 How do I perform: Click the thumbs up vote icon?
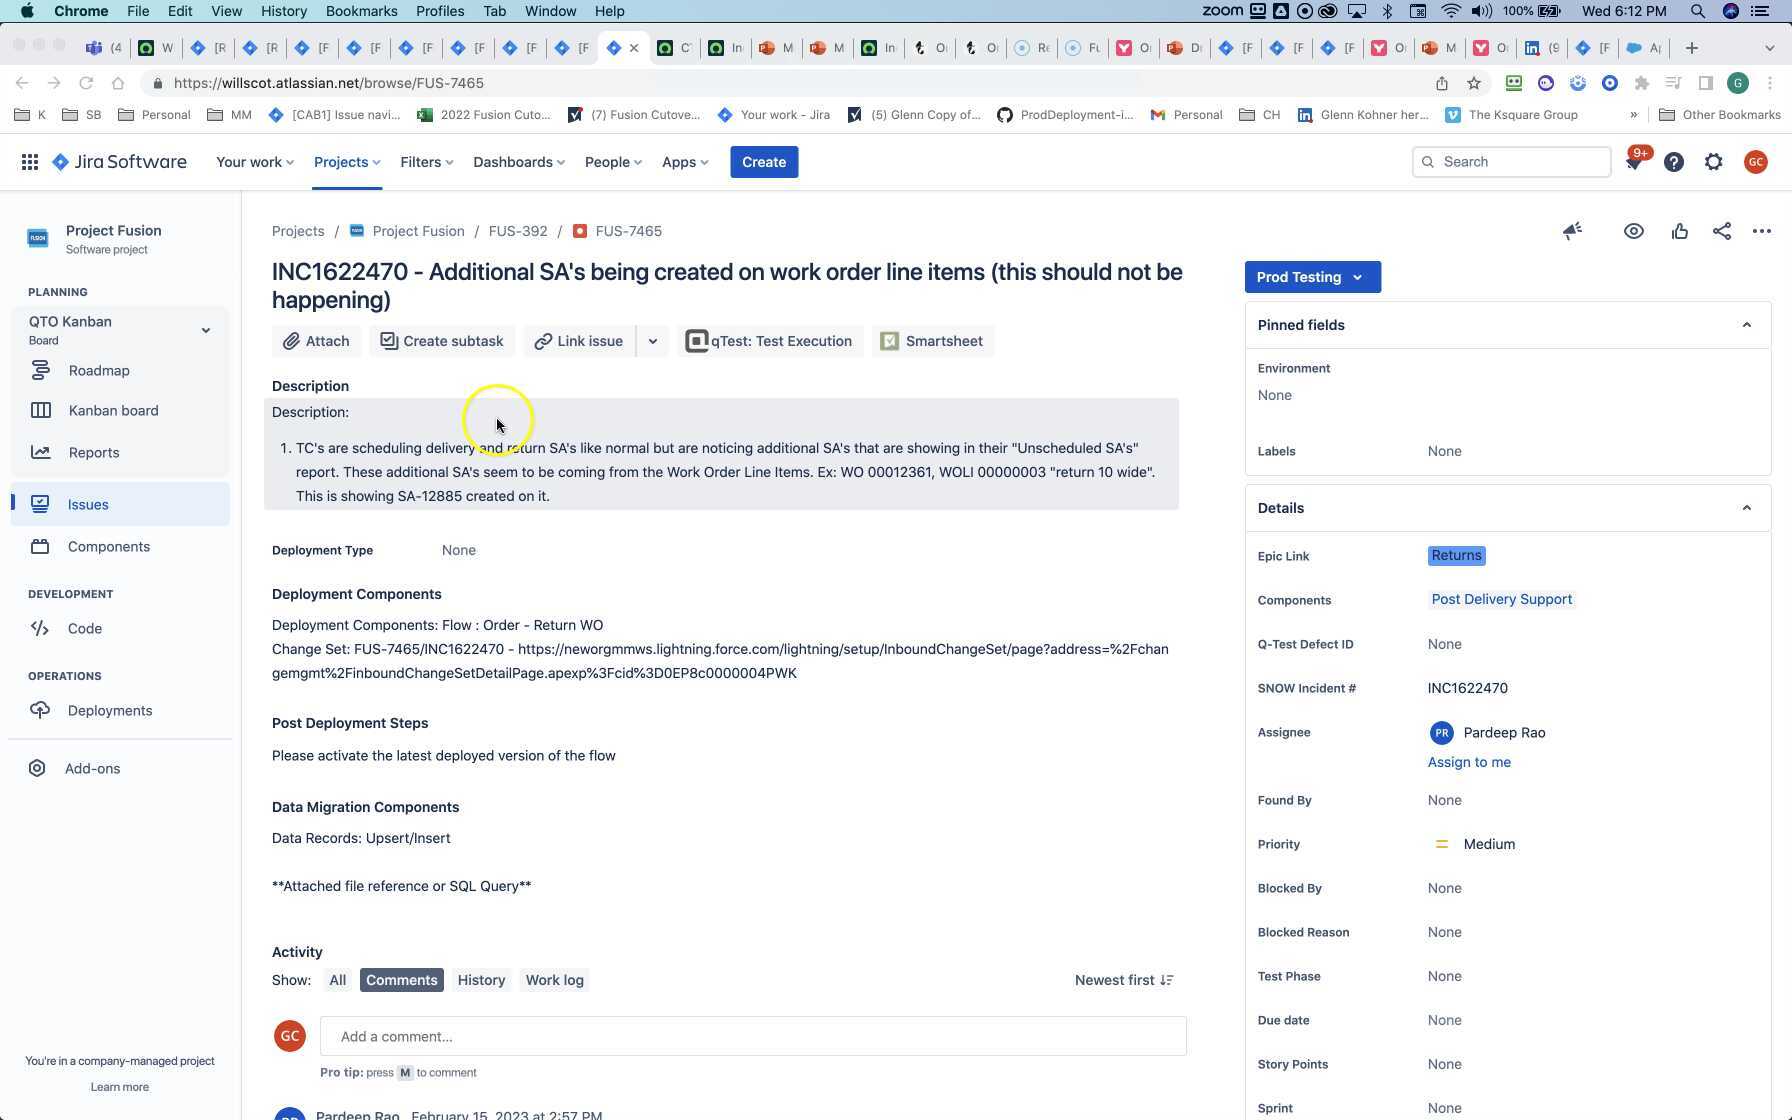click(x=1679, y=231)
